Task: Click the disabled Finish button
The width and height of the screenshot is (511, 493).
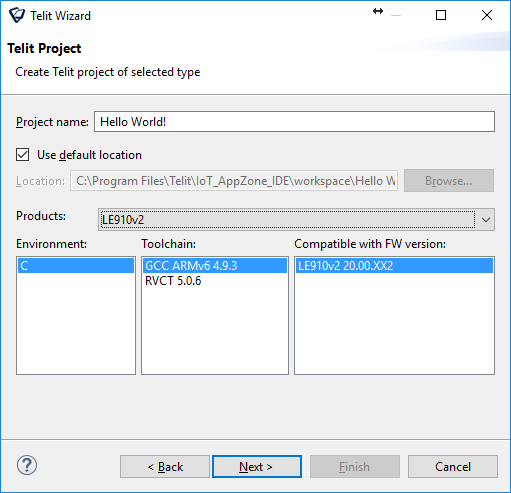Action: pyautogui.click(x=355, y=466)
